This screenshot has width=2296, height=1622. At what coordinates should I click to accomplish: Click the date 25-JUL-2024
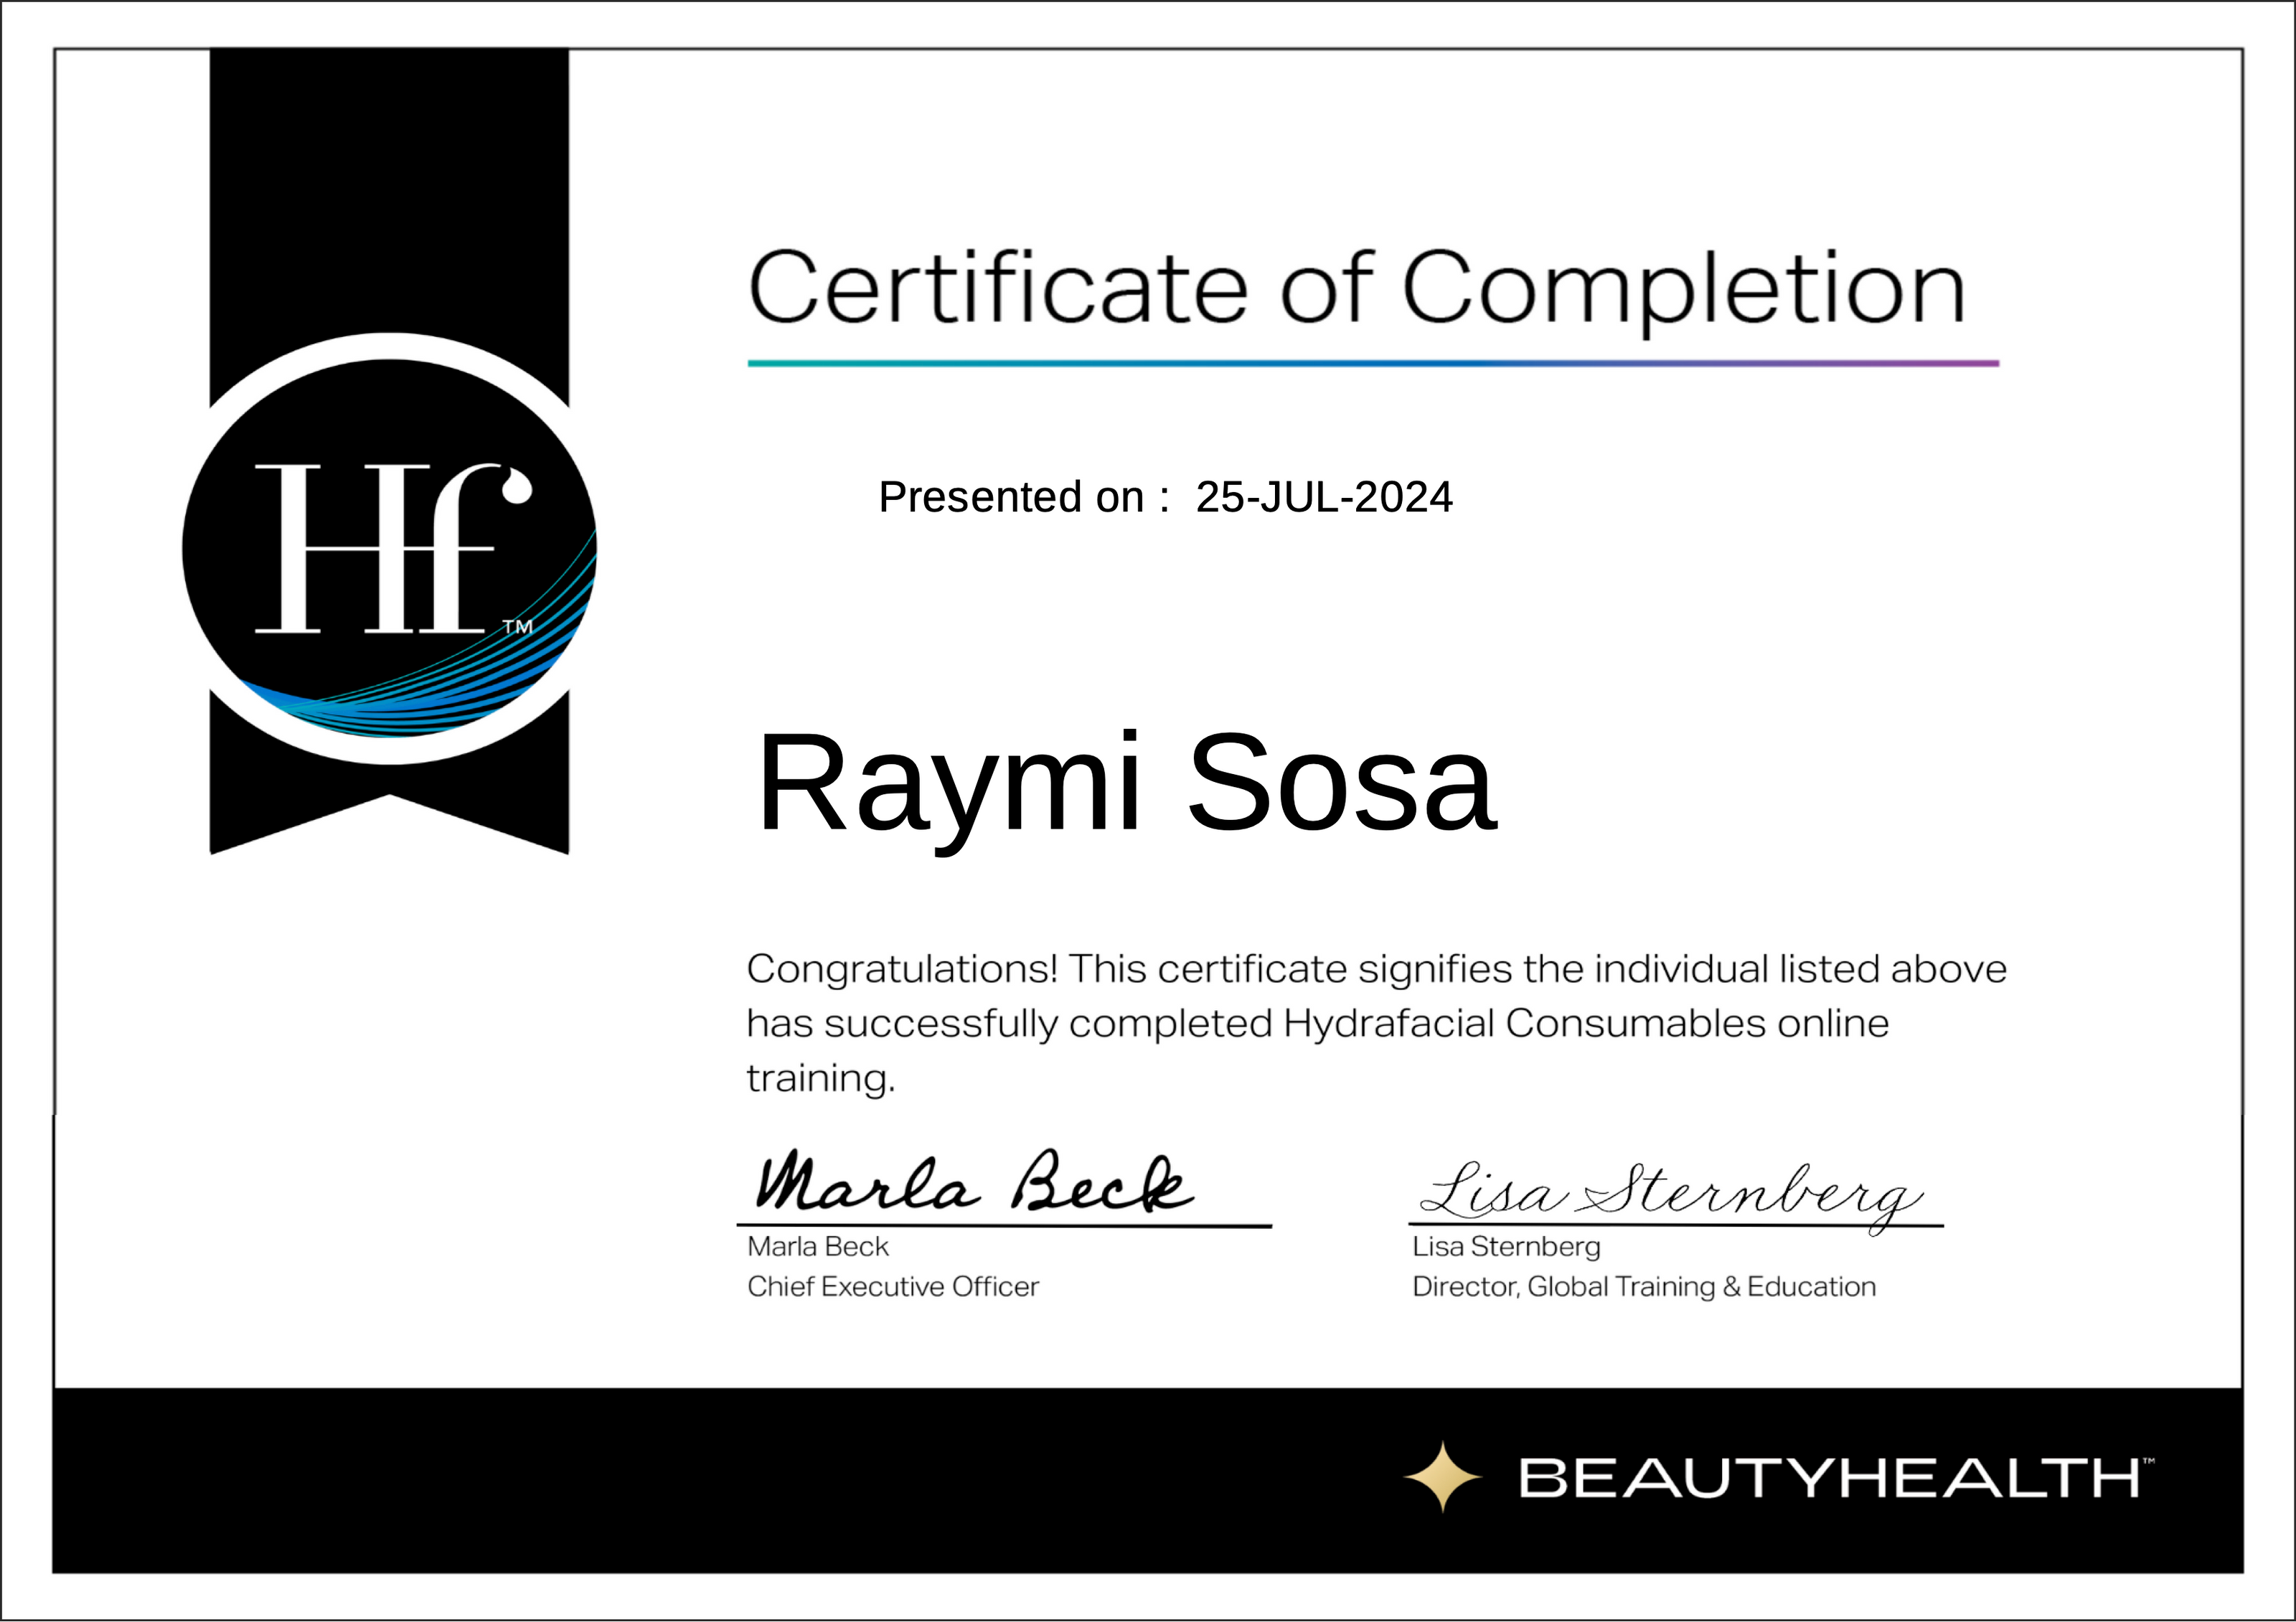(x=1323, y=497)
